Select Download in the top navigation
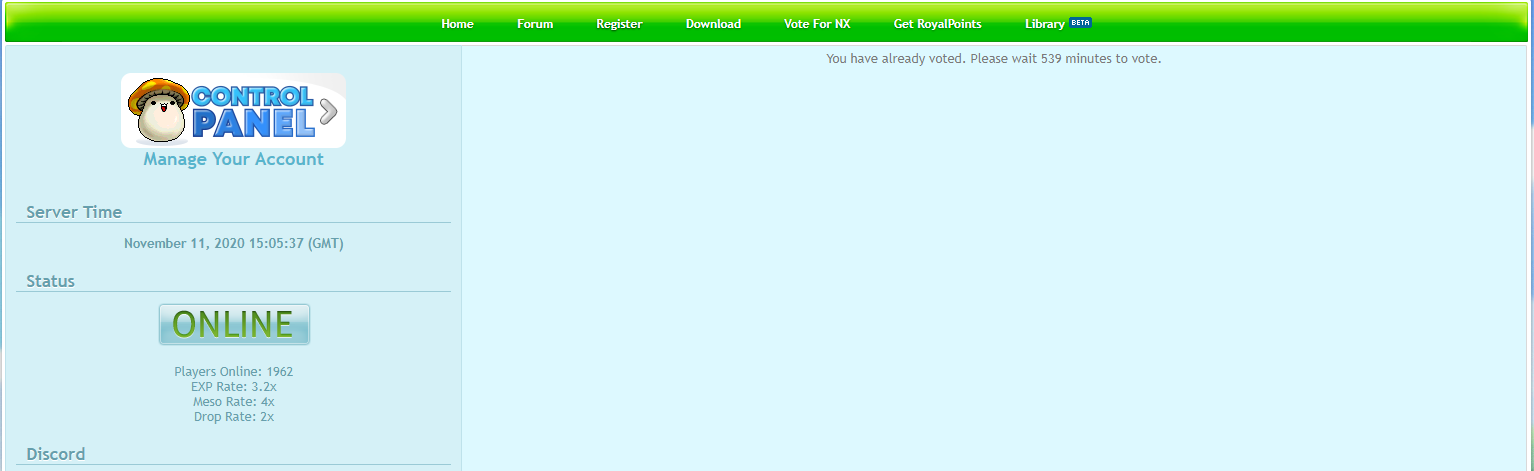Viewport: 1534px width, 471px height. 713,24
